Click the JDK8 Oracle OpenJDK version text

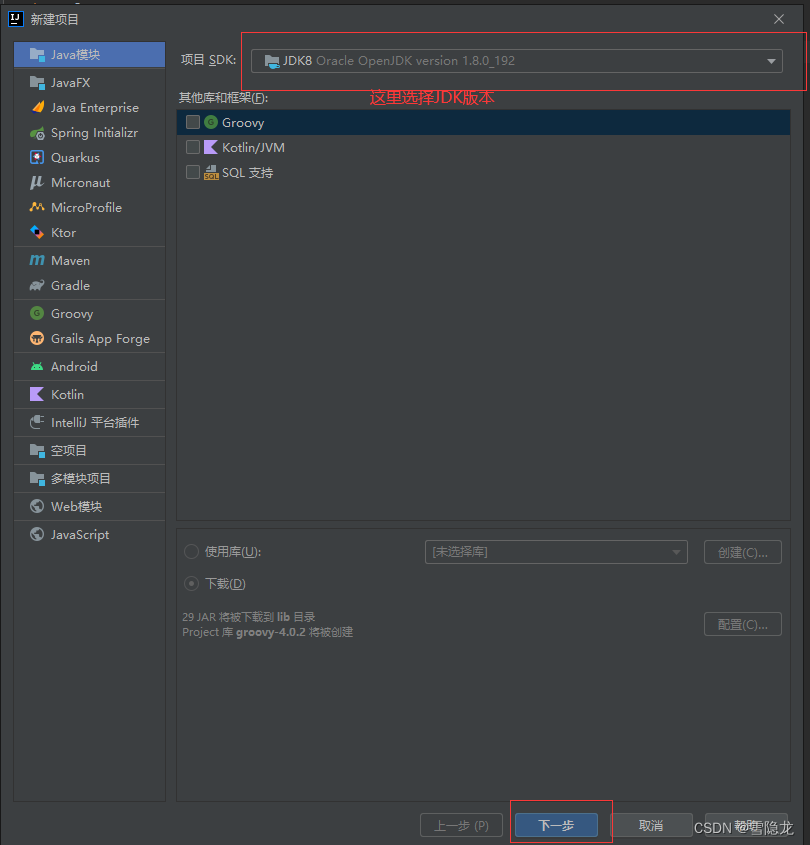pyautogui.click(x=399, y=61)
